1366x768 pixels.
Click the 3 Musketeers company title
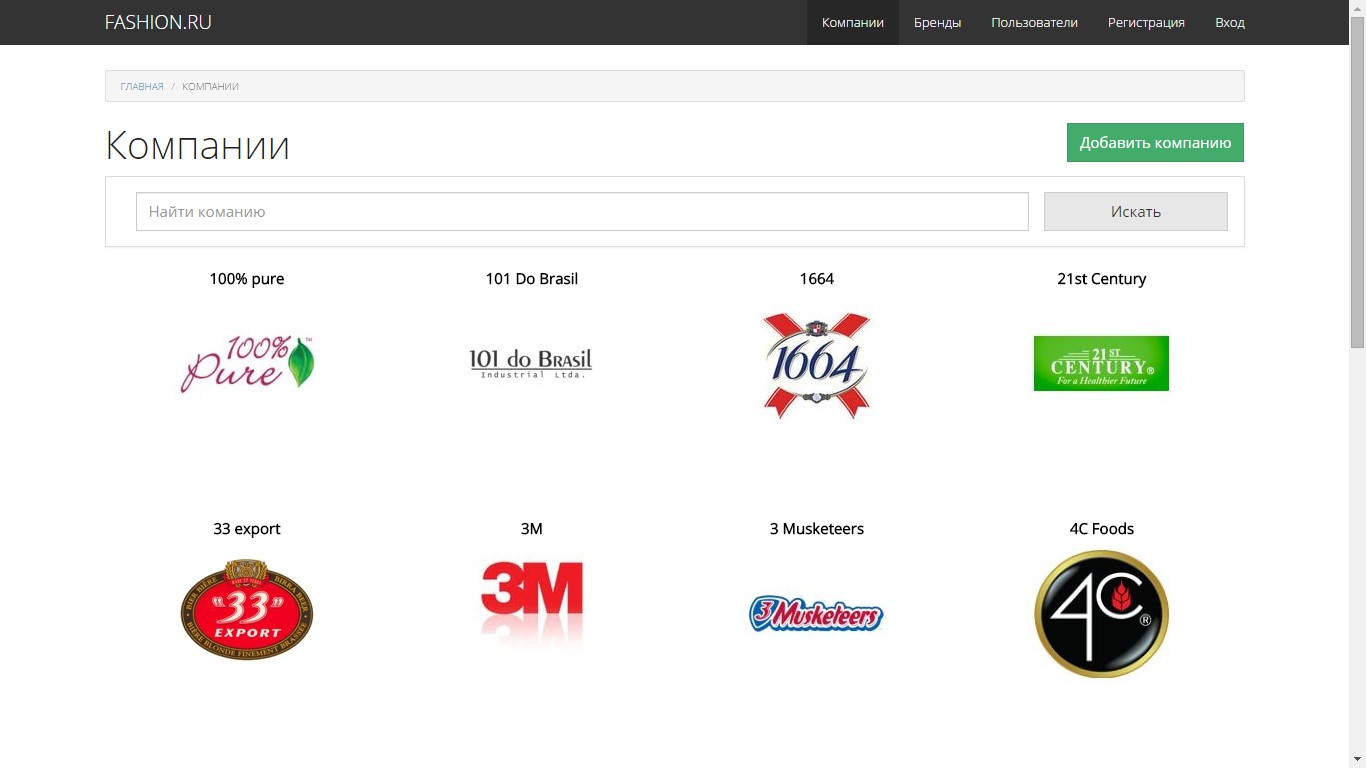[816, 529]
